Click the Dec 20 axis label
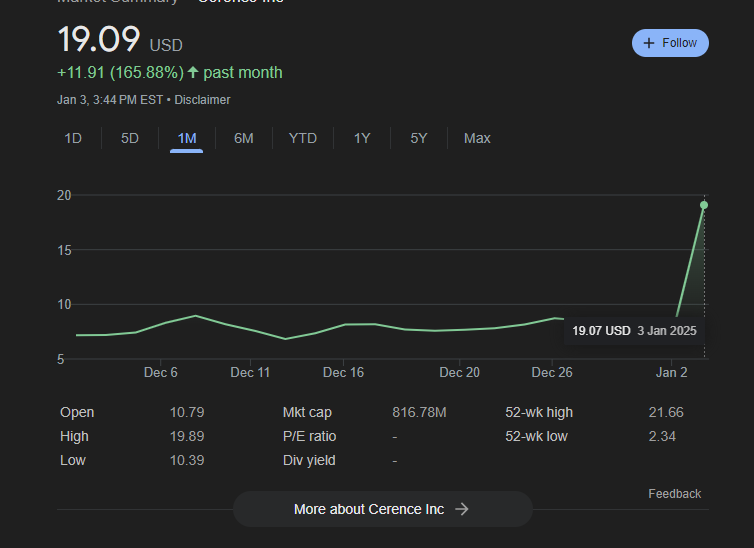This screenshot has width=754, height=548. 459,373
